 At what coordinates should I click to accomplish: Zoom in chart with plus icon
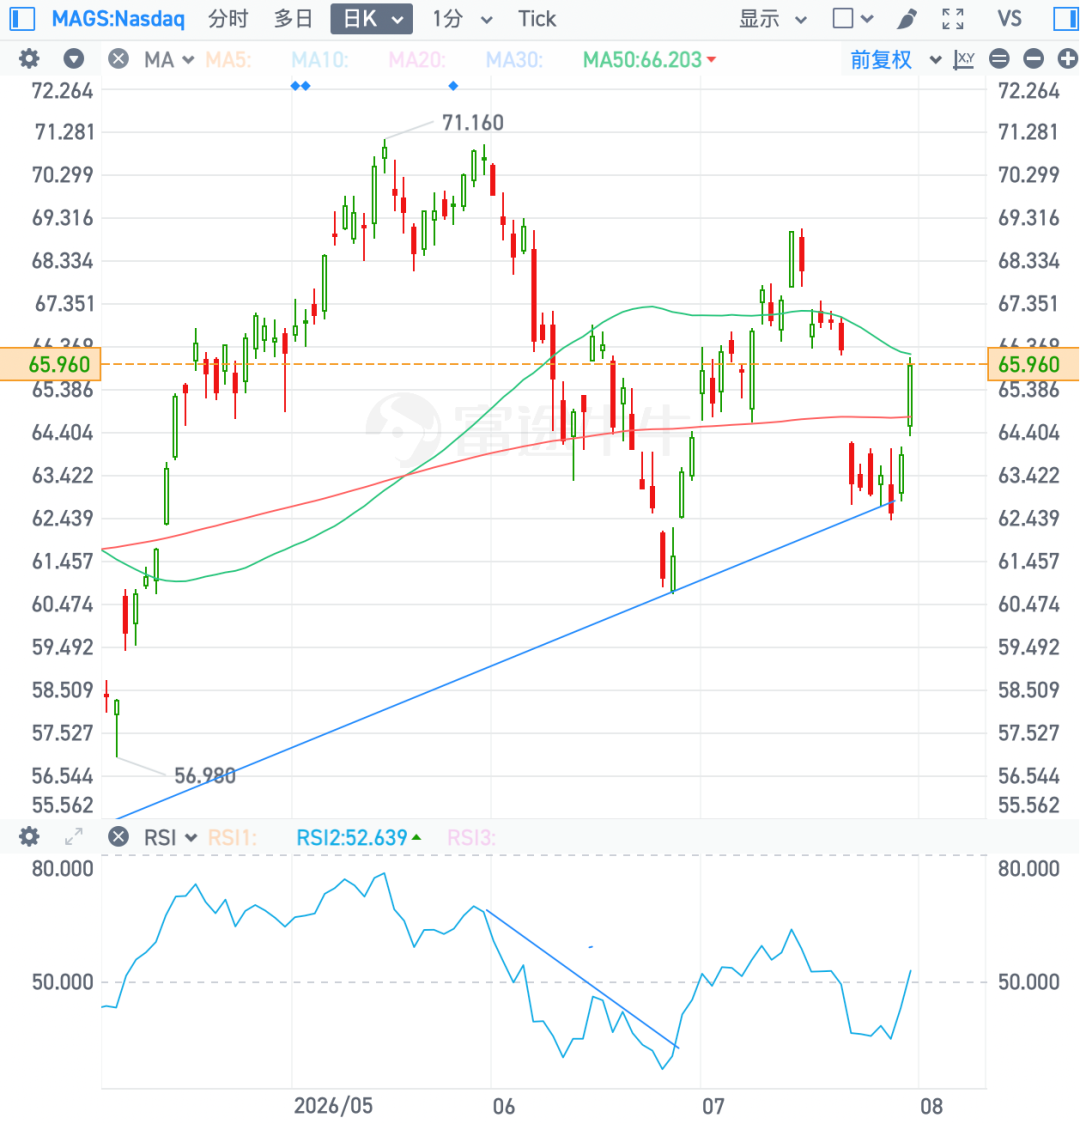click(1068, 59)
